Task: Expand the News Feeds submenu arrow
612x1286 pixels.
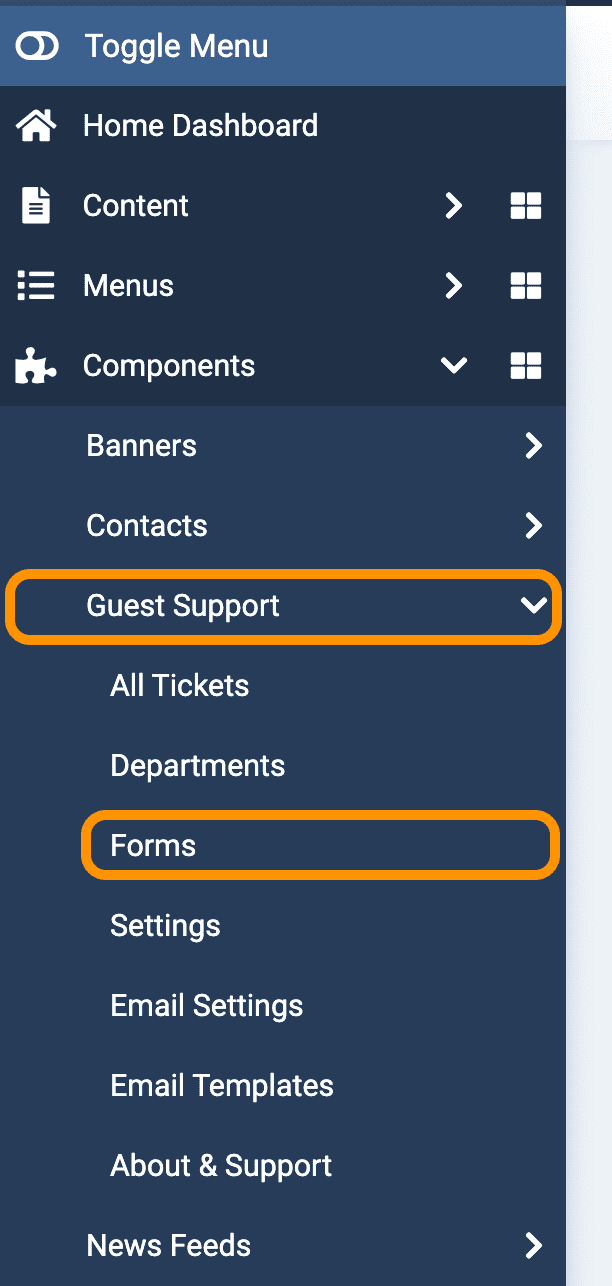Action: 534,1246
